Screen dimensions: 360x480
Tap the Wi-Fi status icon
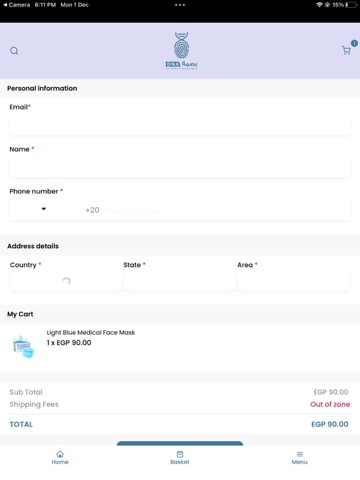pos(319,5)
